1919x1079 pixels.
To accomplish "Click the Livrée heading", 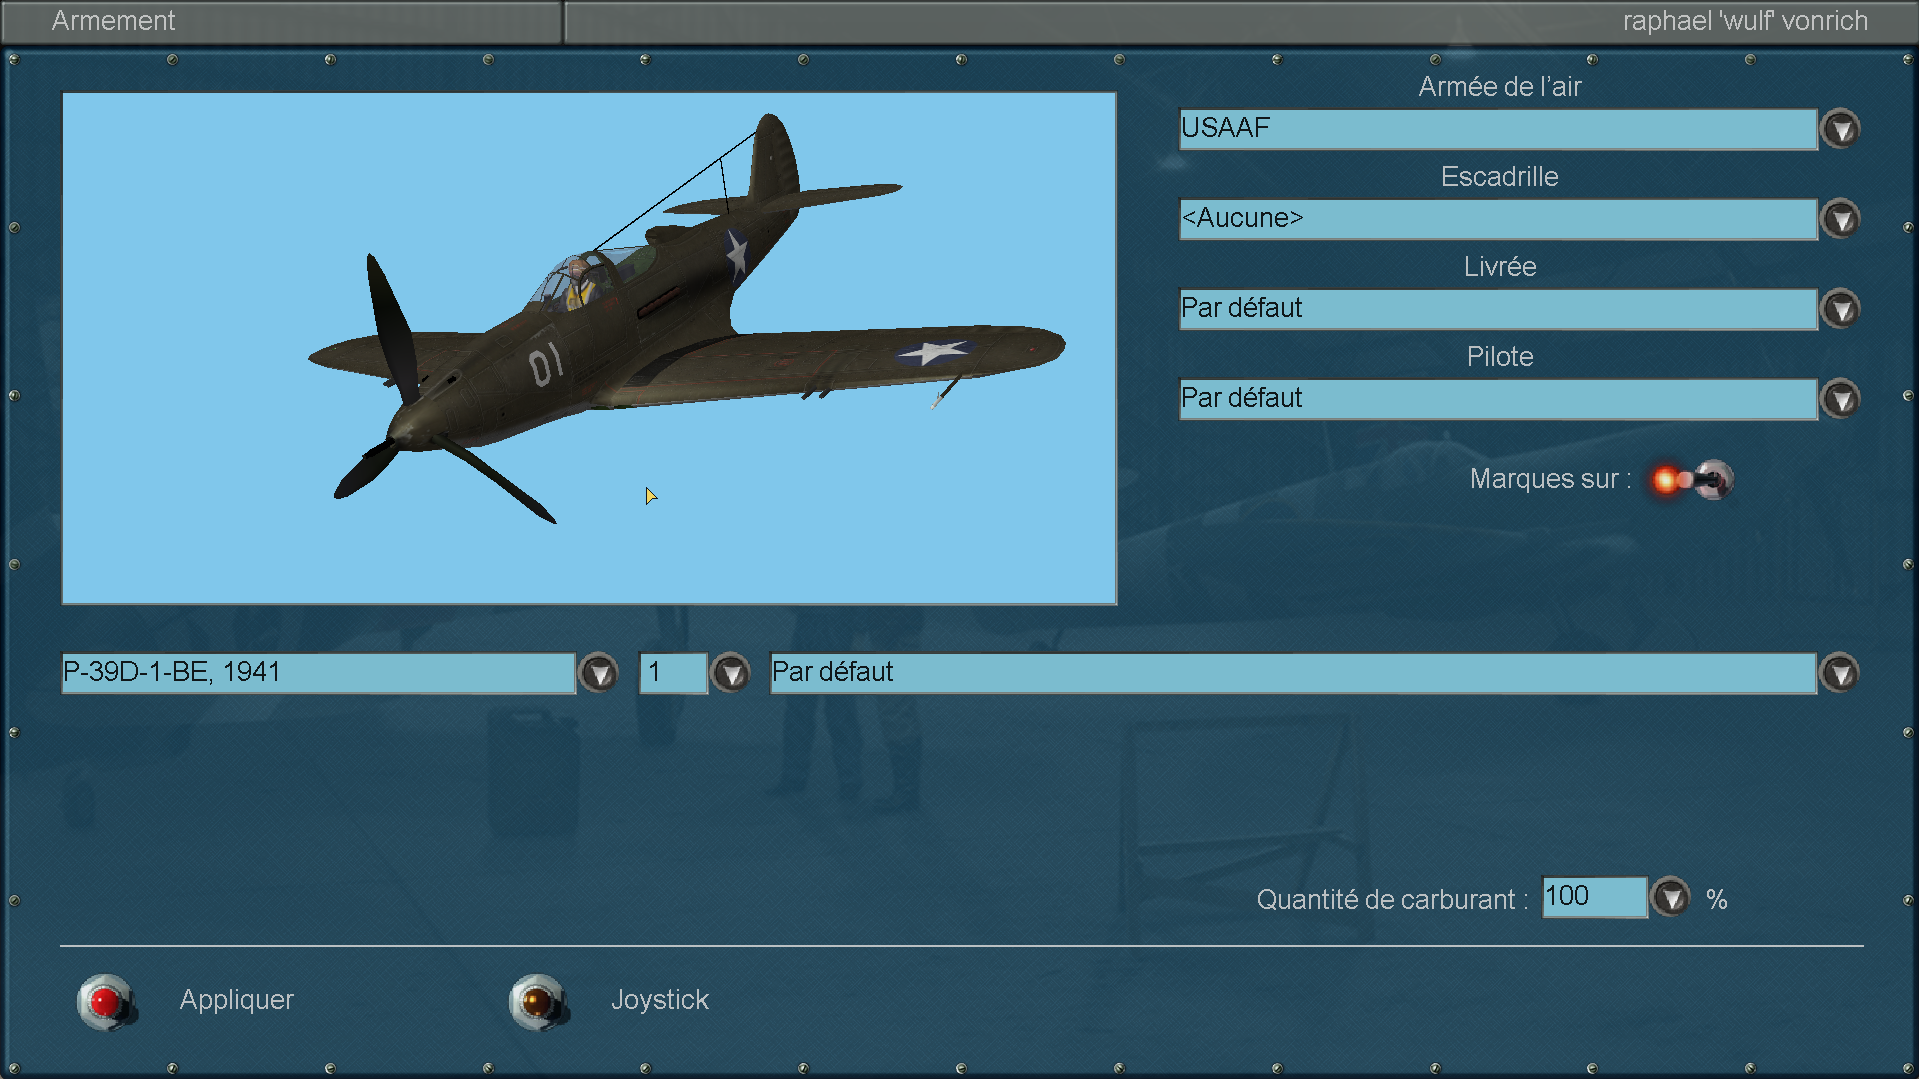I will tap(1500, 267).
